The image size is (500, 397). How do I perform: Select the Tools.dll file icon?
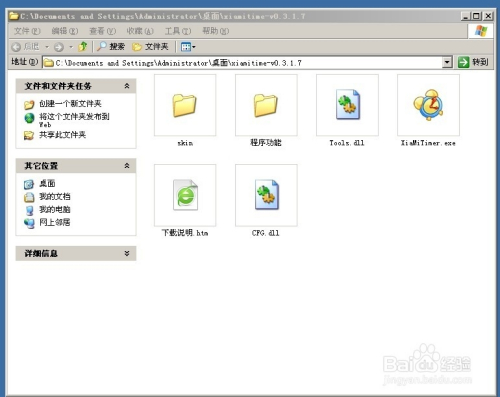click(348, 104)
